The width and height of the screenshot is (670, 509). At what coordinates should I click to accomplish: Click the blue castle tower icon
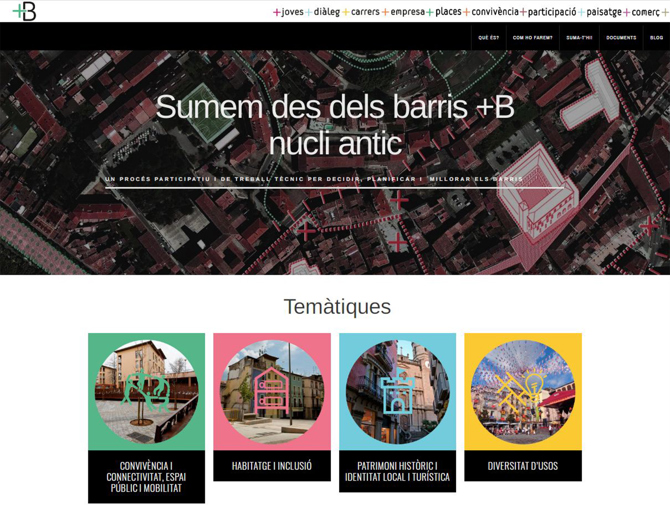(397, 391)
